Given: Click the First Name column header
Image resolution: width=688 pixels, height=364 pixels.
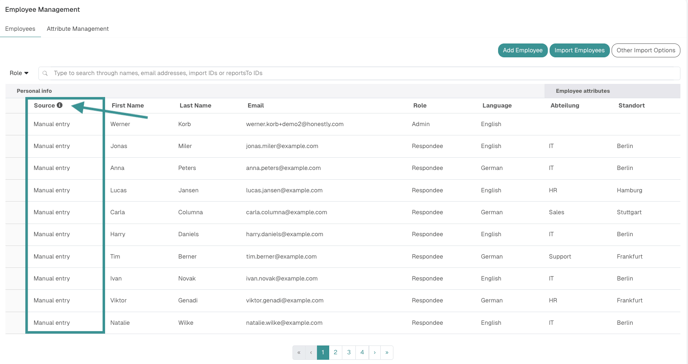Looking at the screenshot, I should click(128, 106).
